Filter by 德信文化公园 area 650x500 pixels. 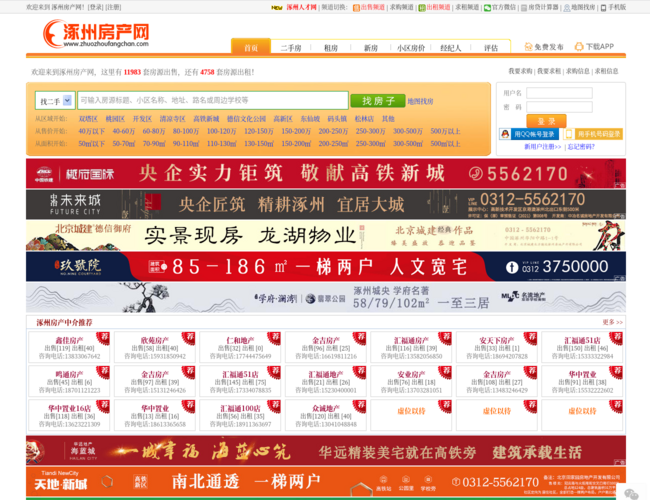246,119
